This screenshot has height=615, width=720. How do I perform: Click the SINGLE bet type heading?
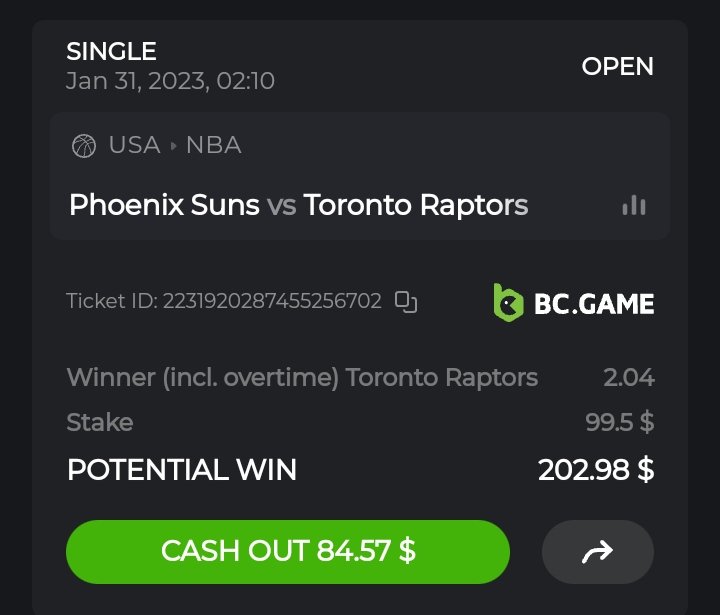111,51
